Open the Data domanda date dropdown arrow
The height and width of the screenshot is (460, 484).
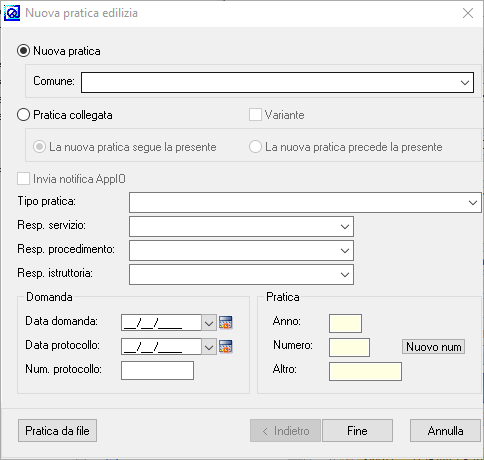click(209, 323)
